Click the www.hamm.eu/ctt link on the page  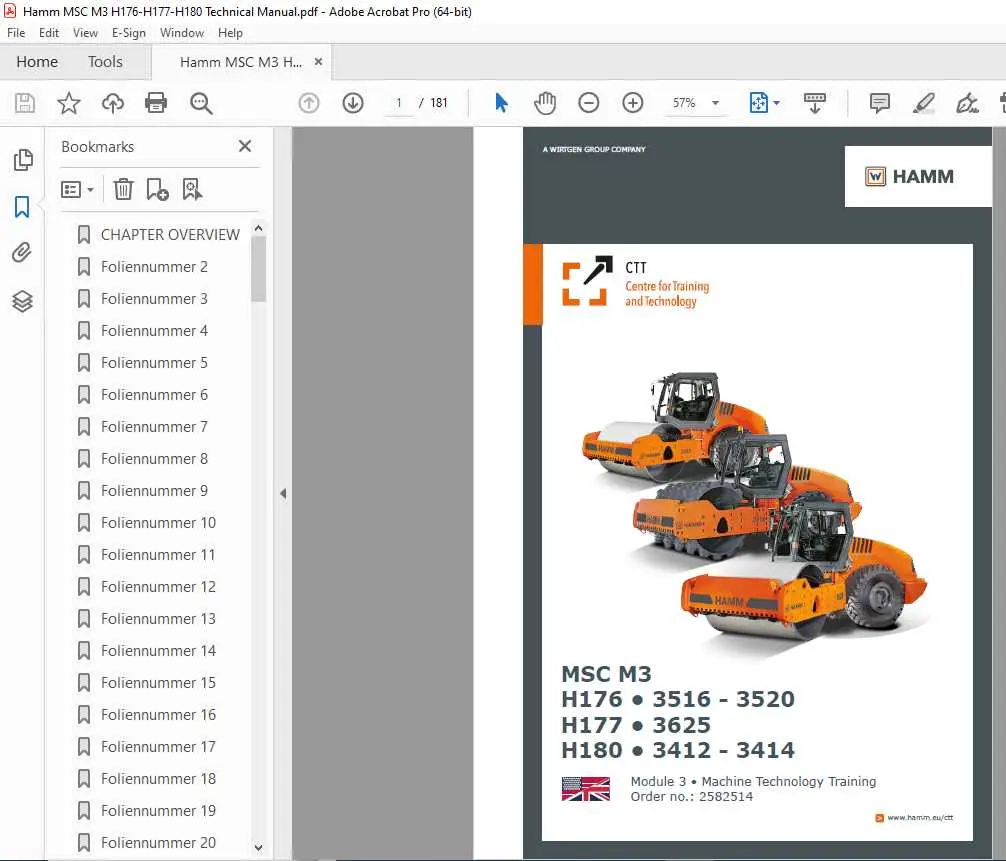coord(920,817)
